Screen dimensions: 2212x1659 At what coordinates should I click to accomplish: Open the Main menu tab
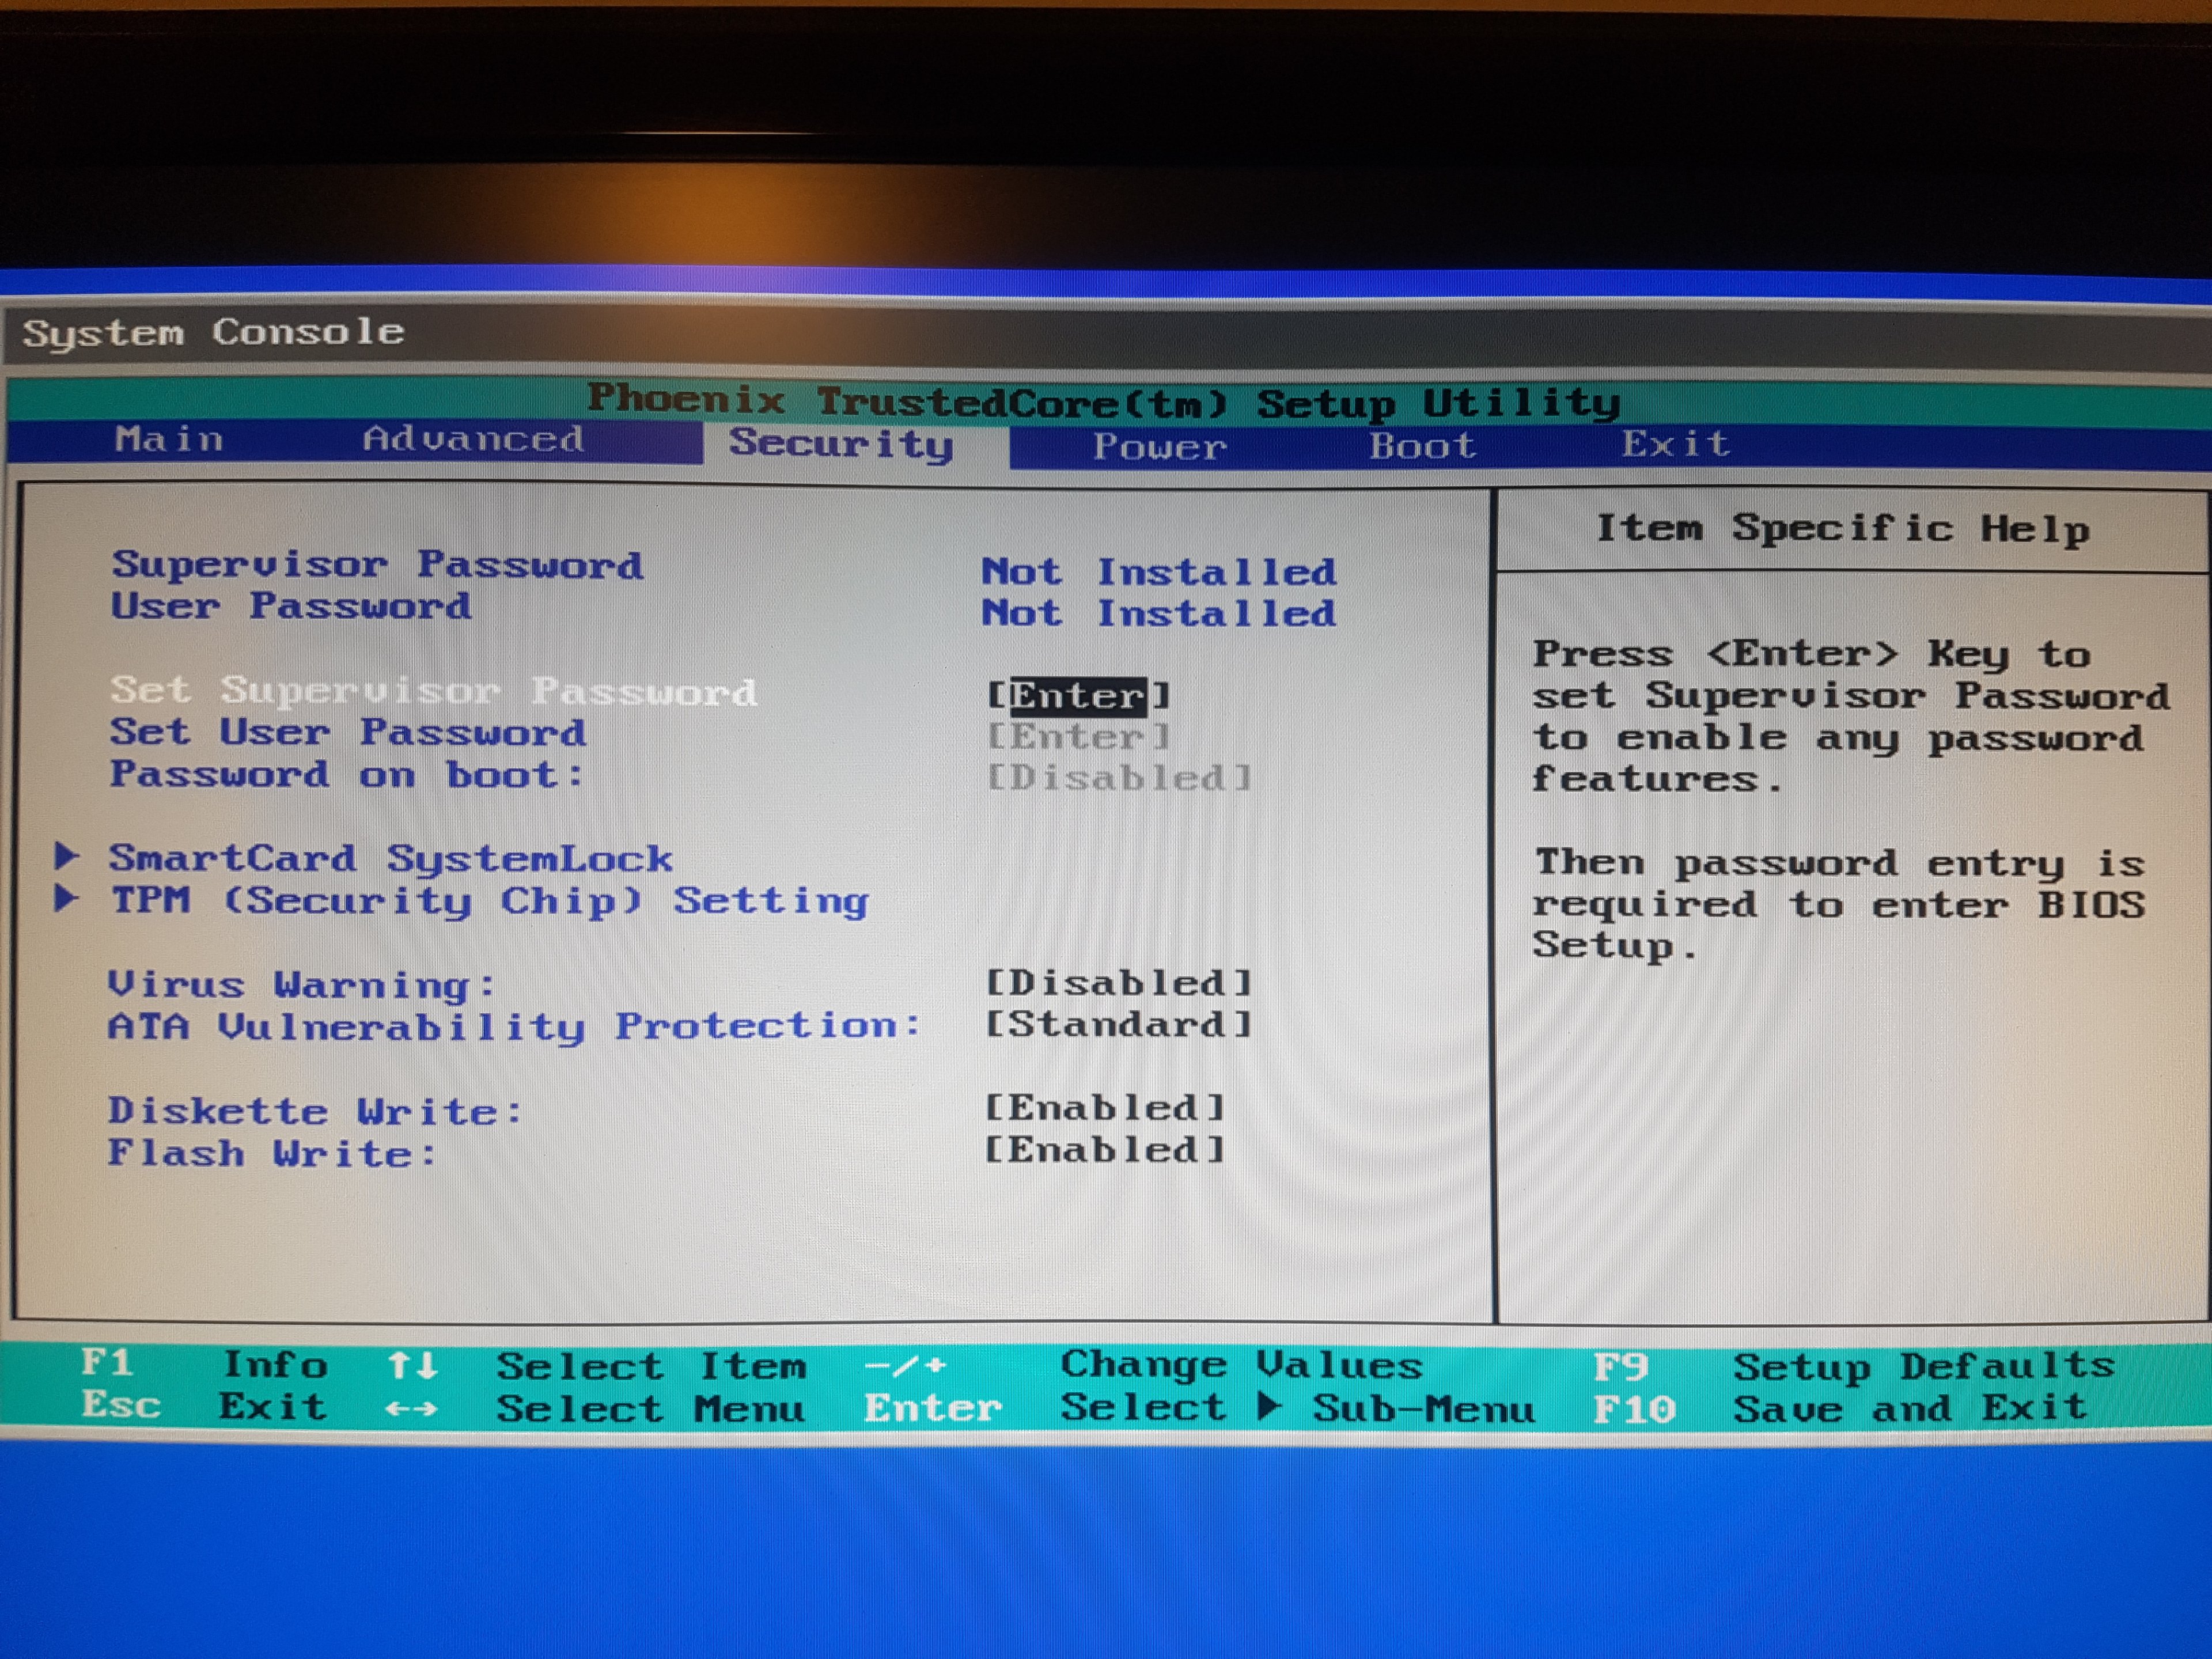(x=169, y=439)
